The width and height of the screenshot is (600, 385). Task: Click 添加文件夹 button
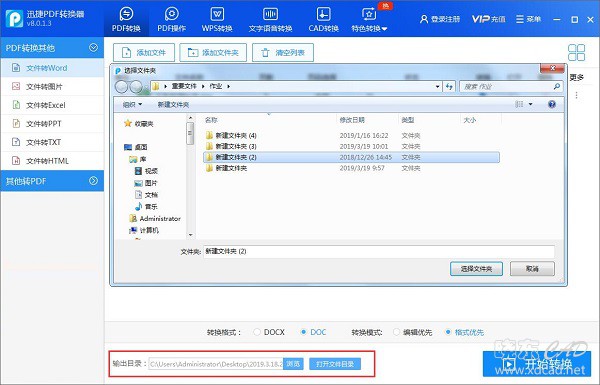(x=213, y=52)
